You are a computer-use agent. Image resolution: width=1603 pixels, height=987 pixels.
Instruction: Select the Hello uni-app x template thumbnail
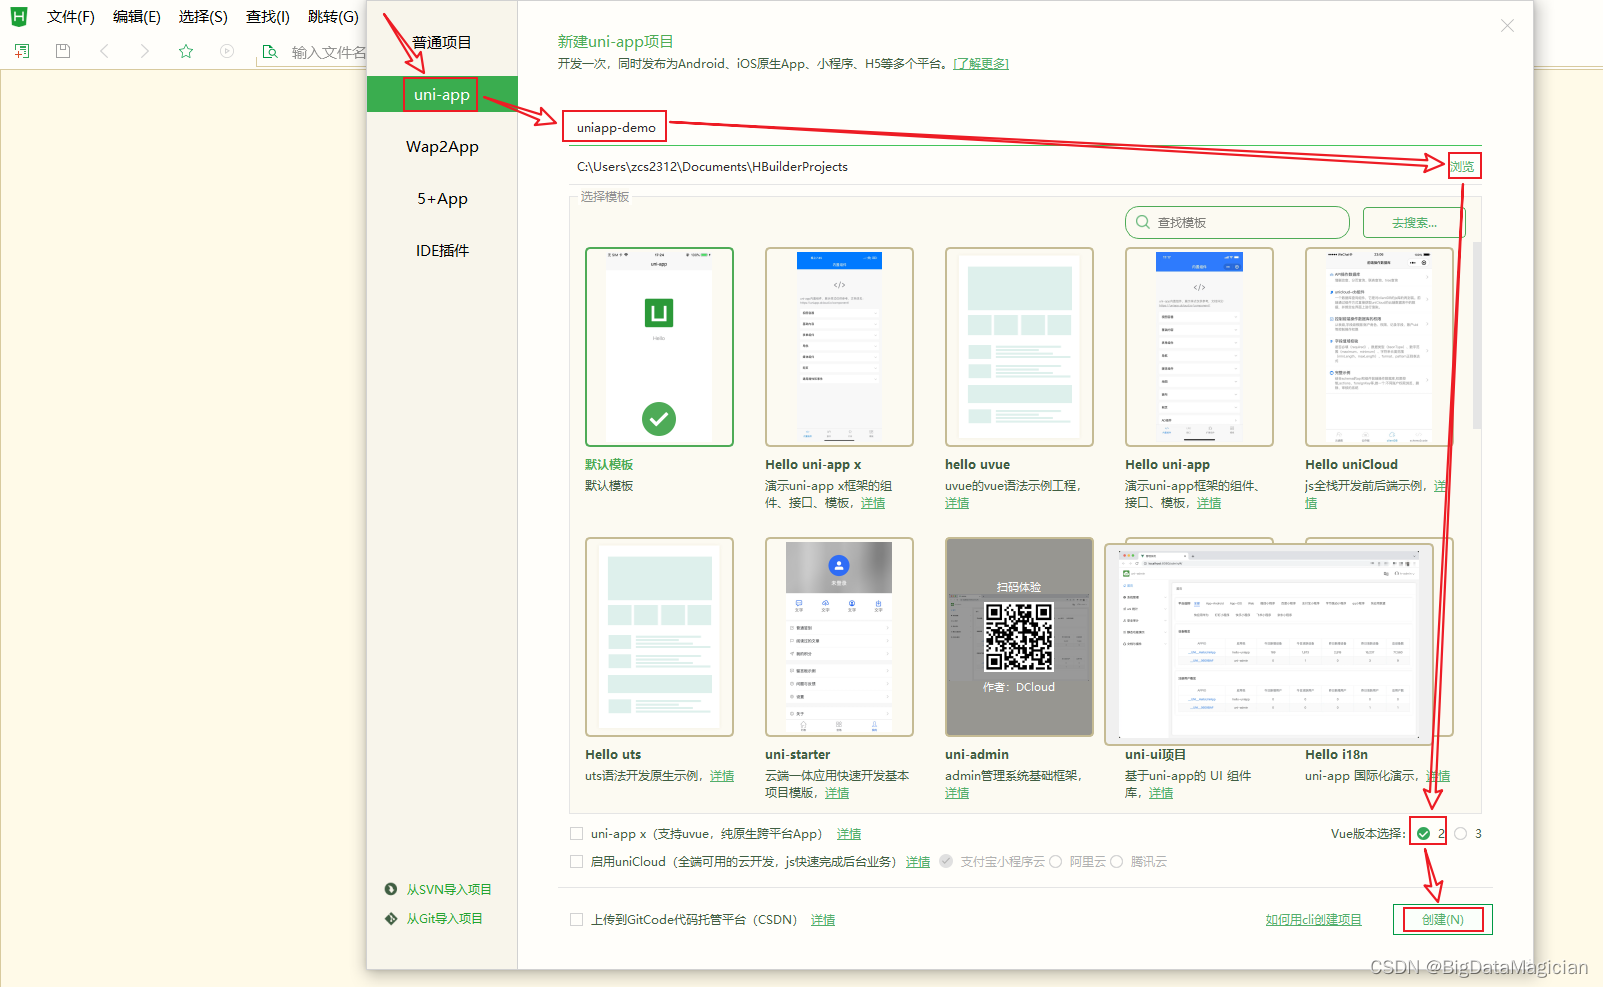coord(839,347)
